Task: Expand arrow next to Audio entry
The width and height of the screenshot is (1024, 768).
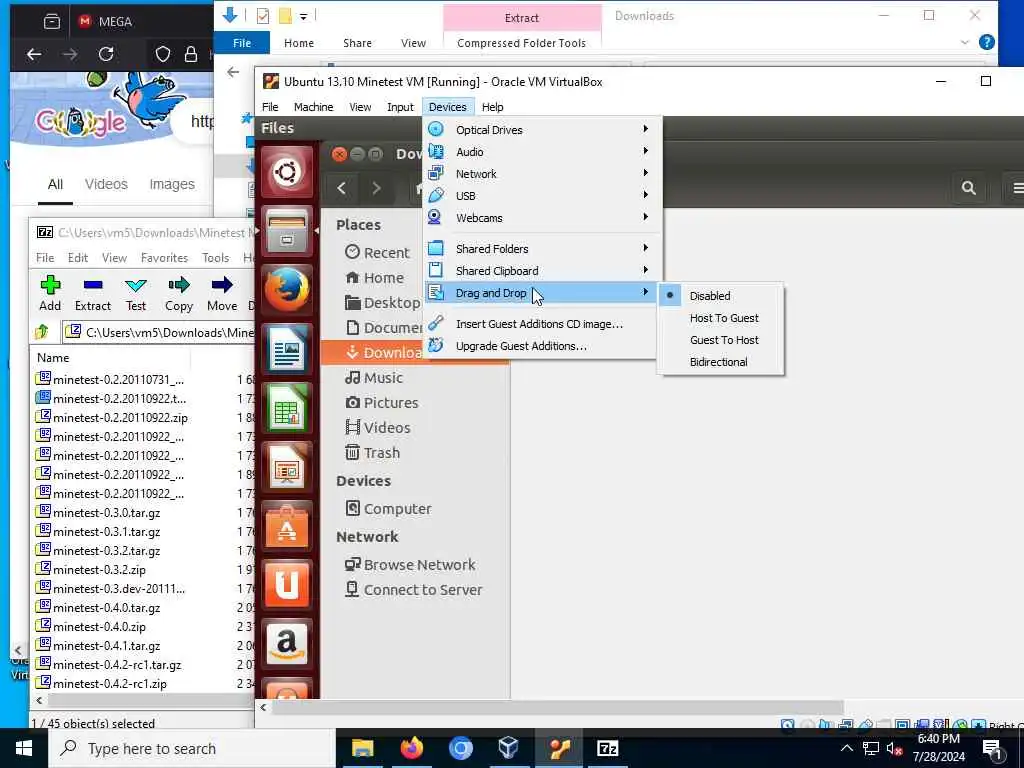Action: (645, 151)
